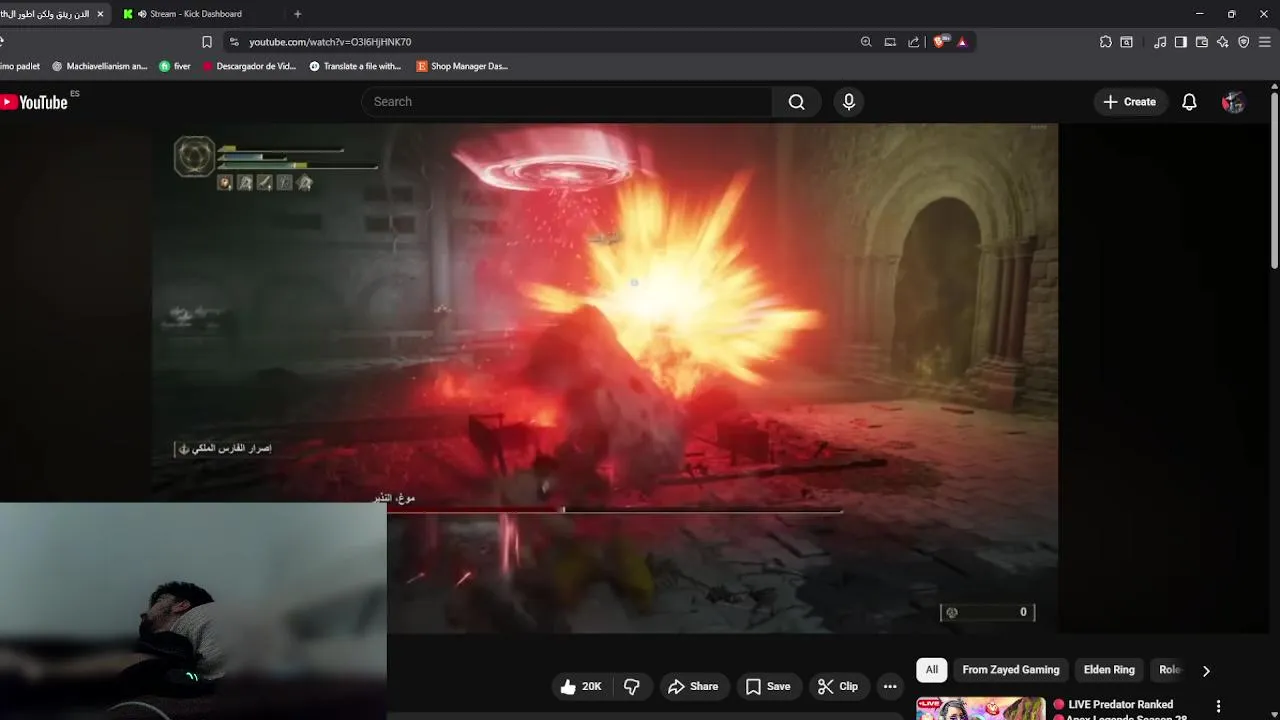Select the partially visible Role chip

[x=1169, y=670]
